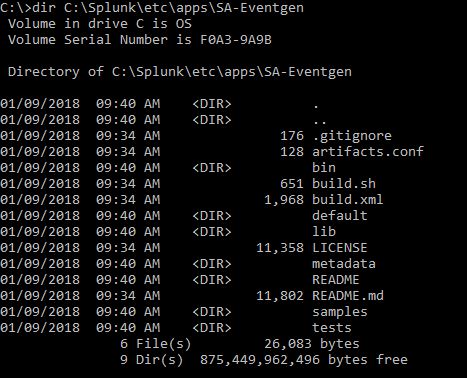This screenshot has width=467, height=378.
Task: Click the Volume Serial Number F0A3-9A9B
Action: pyautogui.click(x=140, y=40)
